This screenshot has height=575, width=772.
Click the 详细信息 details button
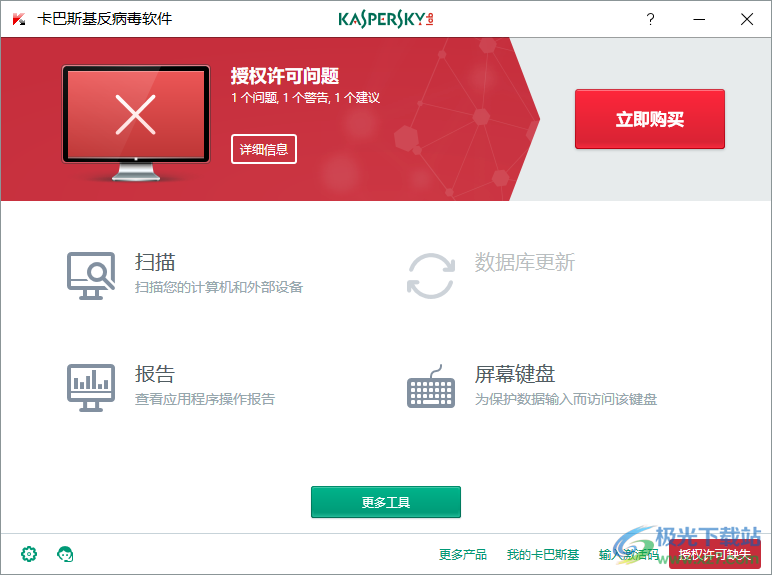(264, 149)
